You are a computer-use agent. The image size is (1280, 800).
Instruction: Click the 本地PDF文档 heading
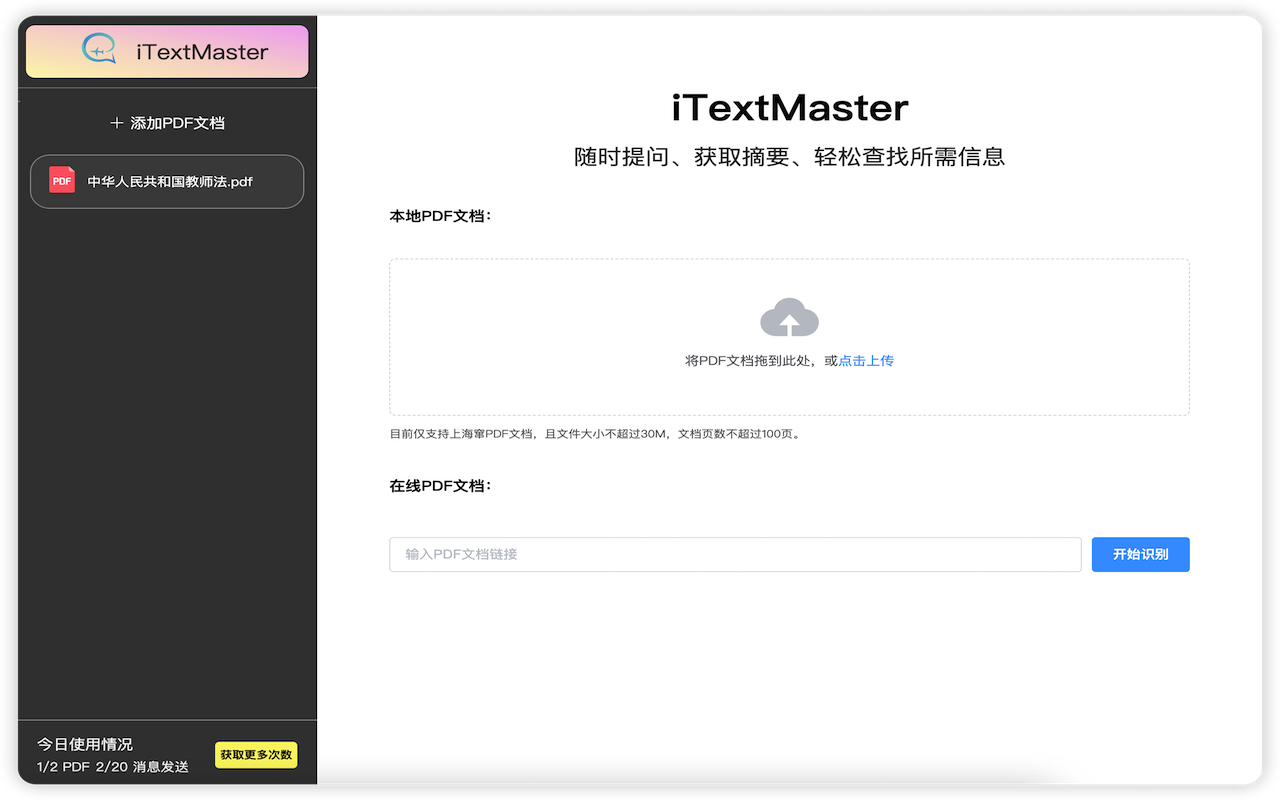(x=440, y=215)
